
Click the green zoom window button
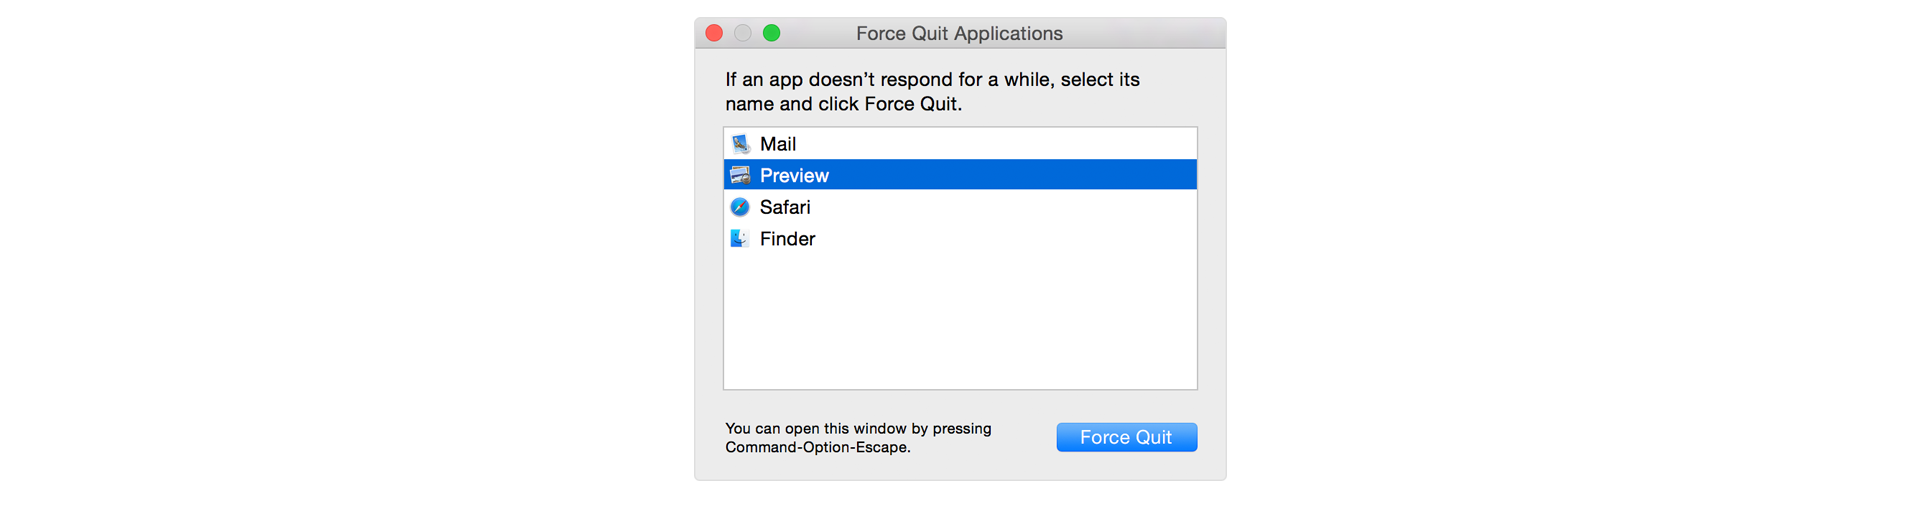click(x=771, y=33)
